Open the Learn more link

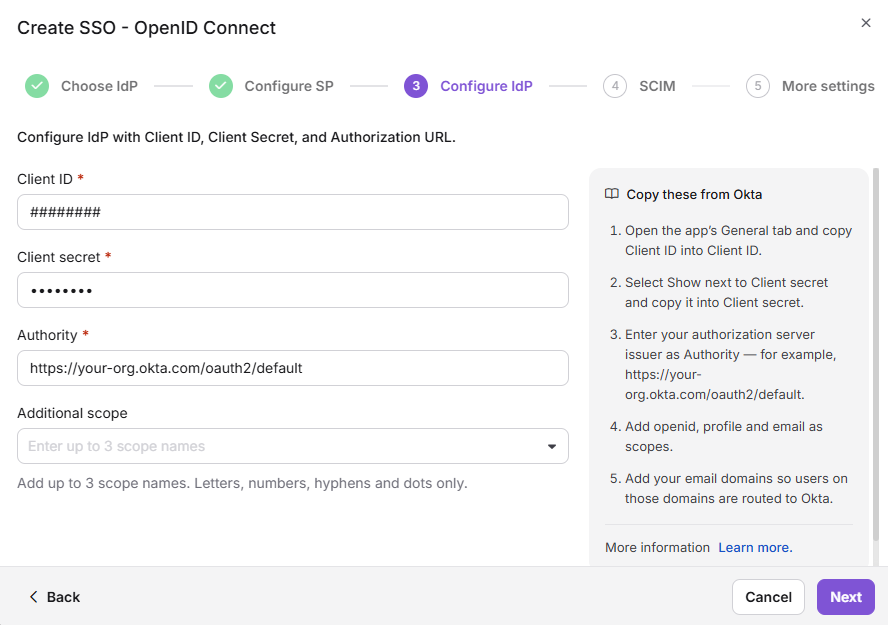tap(755, 547)
